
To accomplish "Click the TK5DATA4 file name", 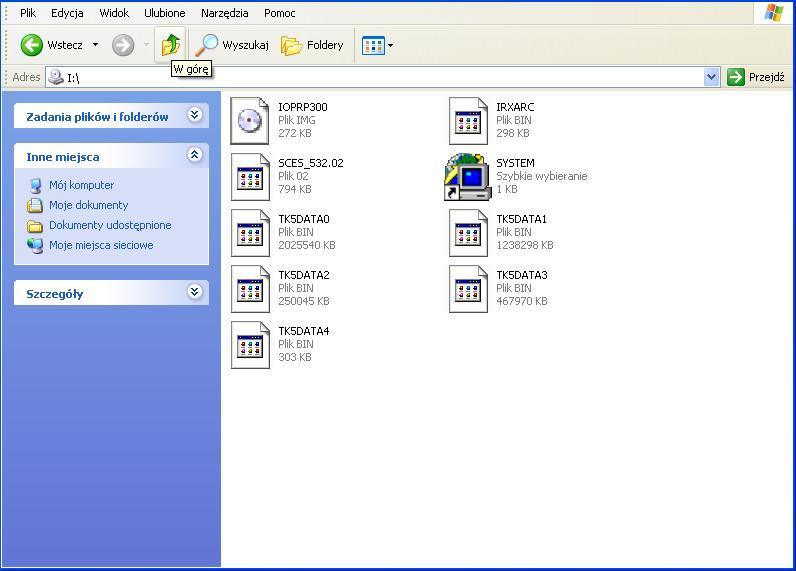I will click(304, 331).
